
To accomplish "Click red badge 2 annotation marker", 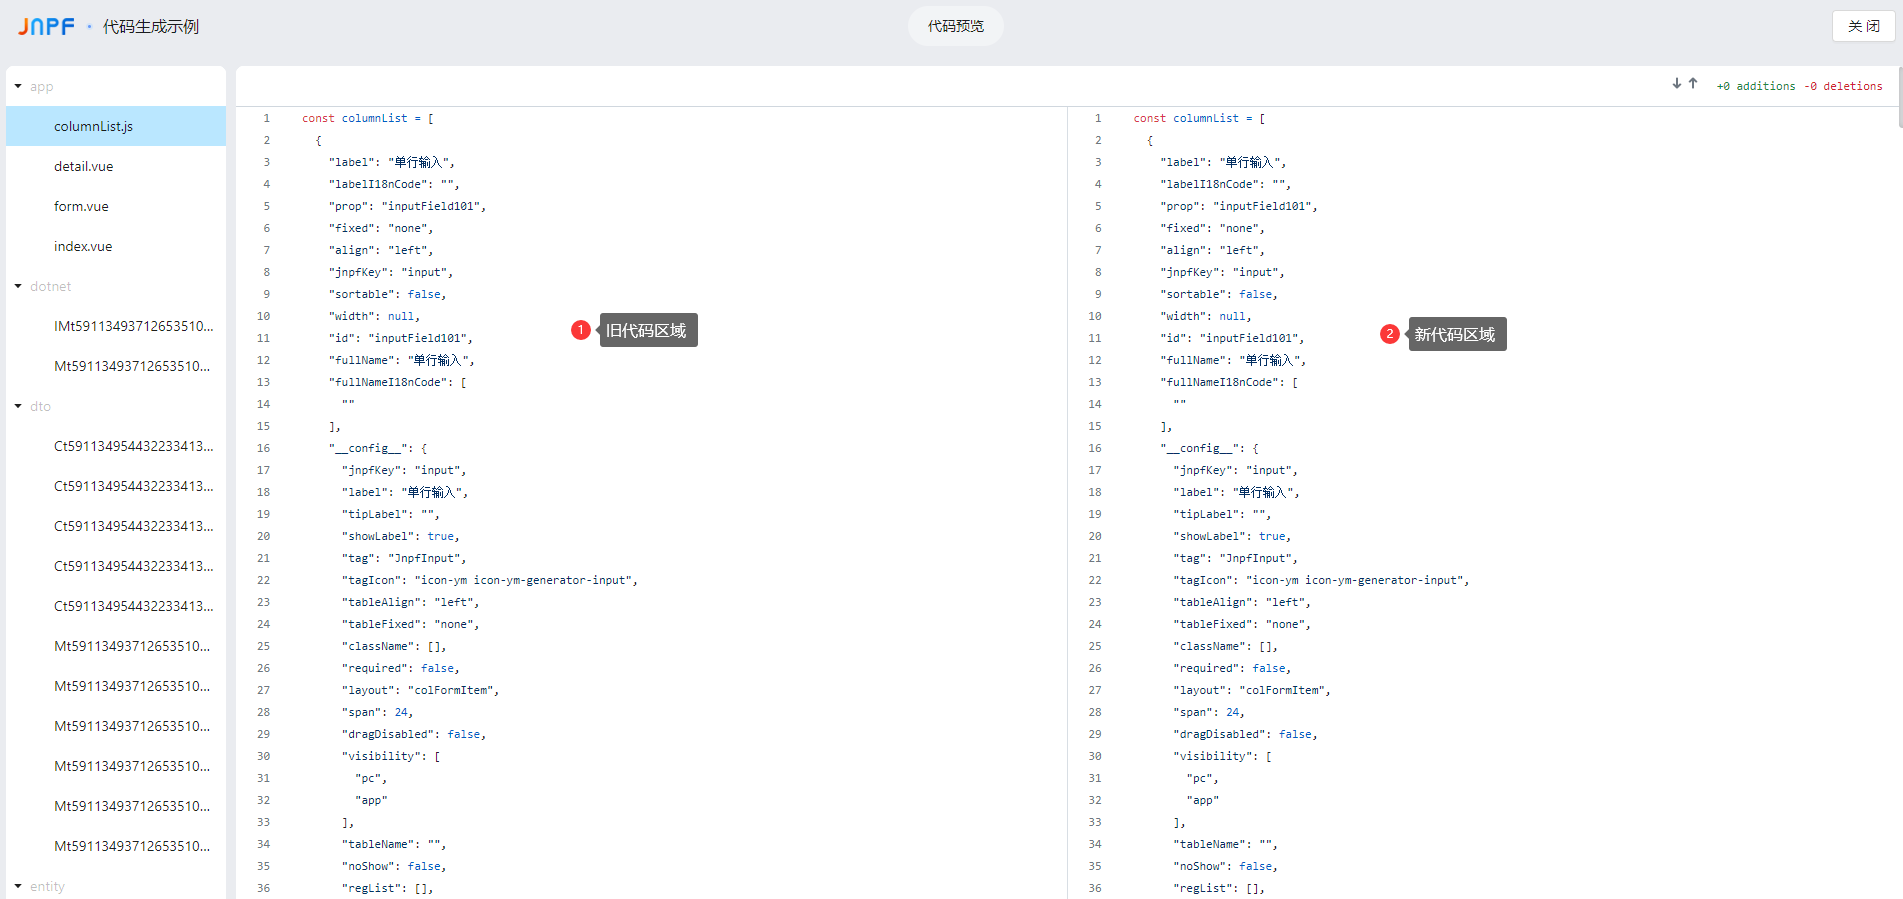I will (x=1389, y=334).
